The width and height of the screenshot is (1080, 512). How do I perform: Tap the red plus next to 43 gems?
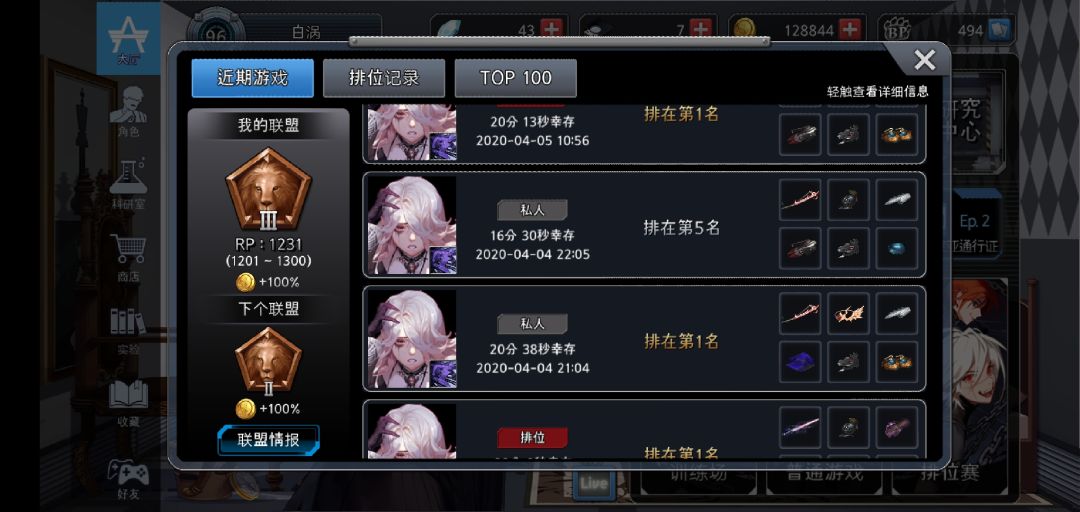(x=551, y=29)
